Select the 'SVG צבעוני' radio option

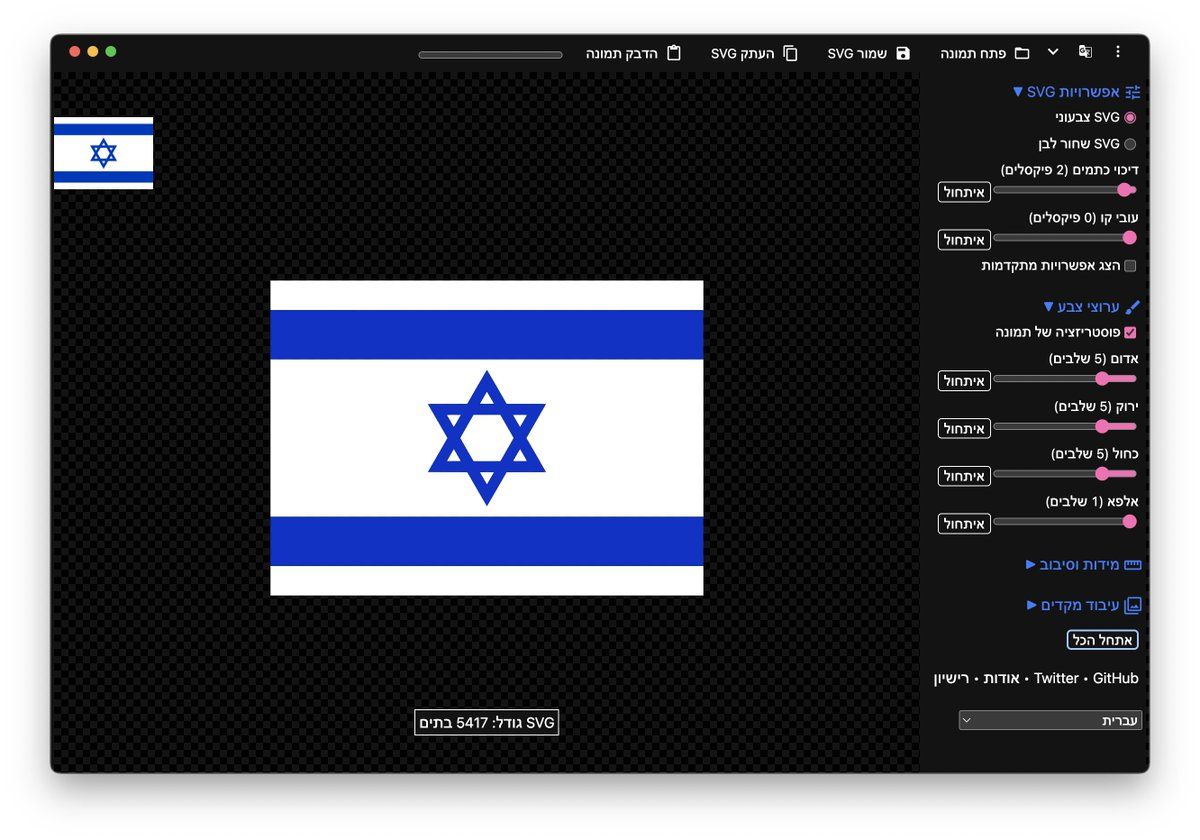[x=1130, y=117]
